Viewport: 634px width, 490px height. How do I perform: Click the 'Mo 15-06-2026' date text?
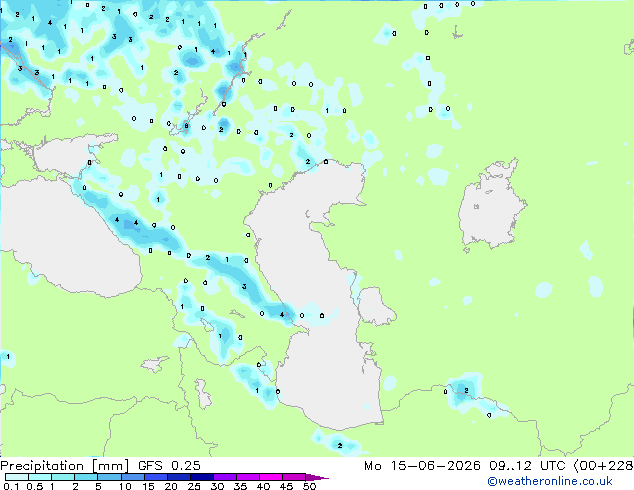[x=422, y=466]
